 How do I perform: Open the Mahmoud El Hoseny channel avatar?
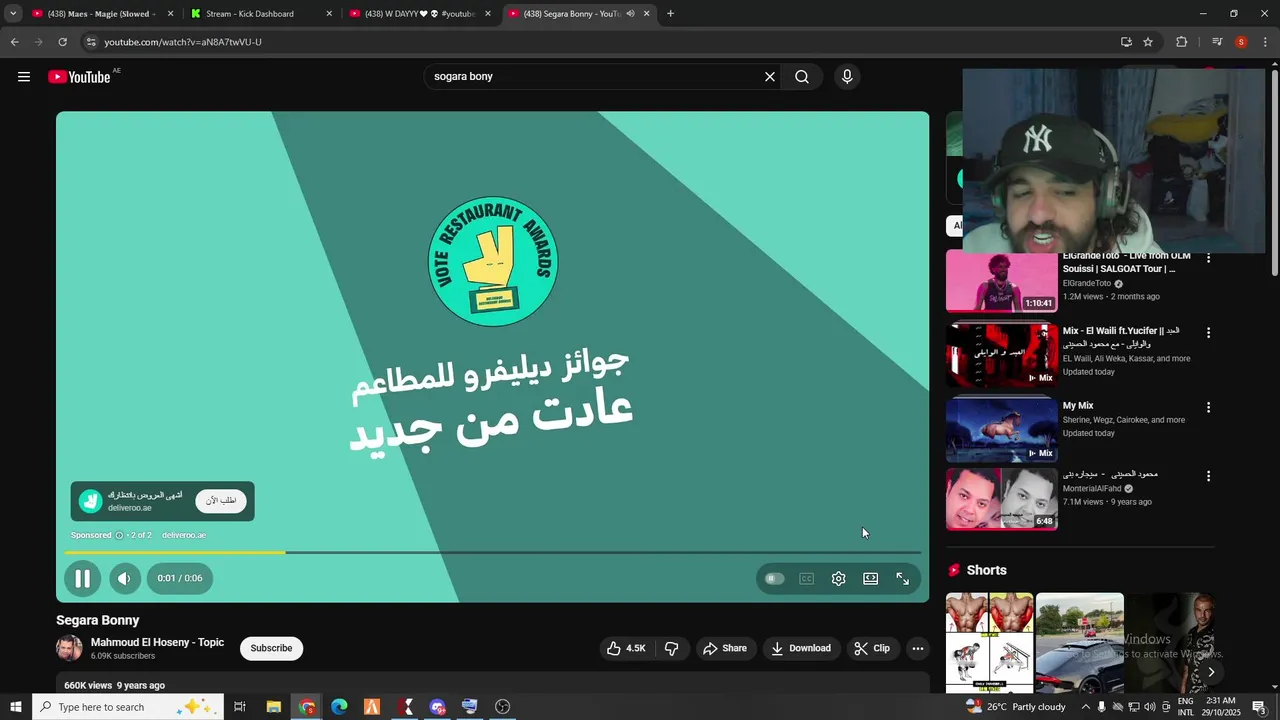point(69,648)
